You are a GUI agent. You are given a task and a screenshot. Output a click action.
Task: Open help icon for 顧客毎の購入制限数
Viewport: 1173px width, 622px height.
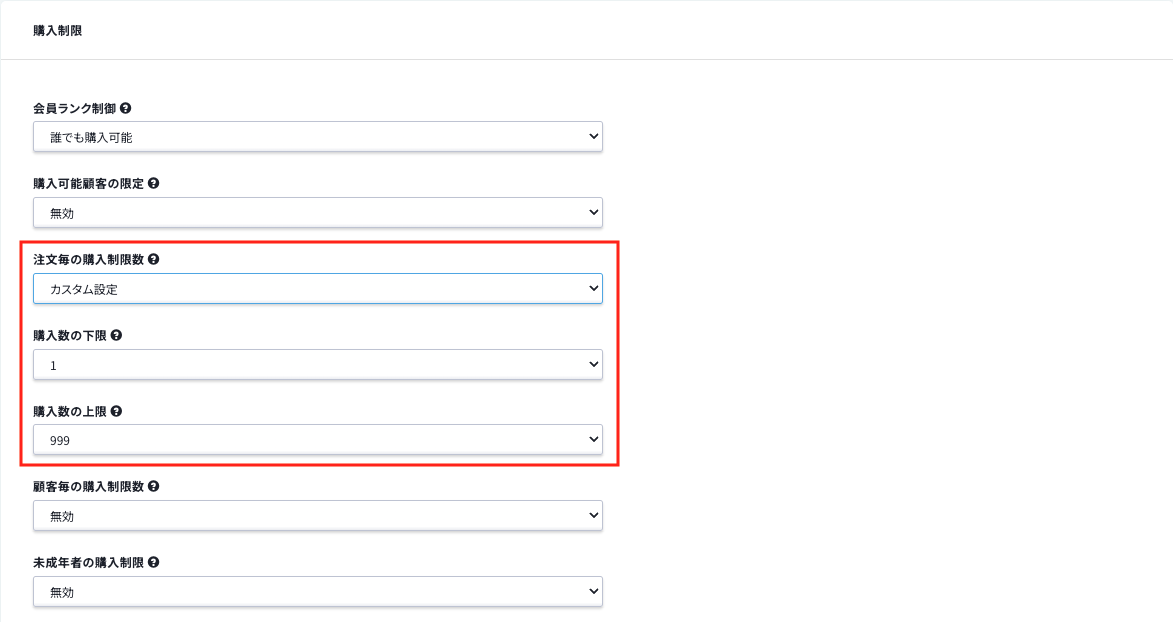[x=153, y=487]
